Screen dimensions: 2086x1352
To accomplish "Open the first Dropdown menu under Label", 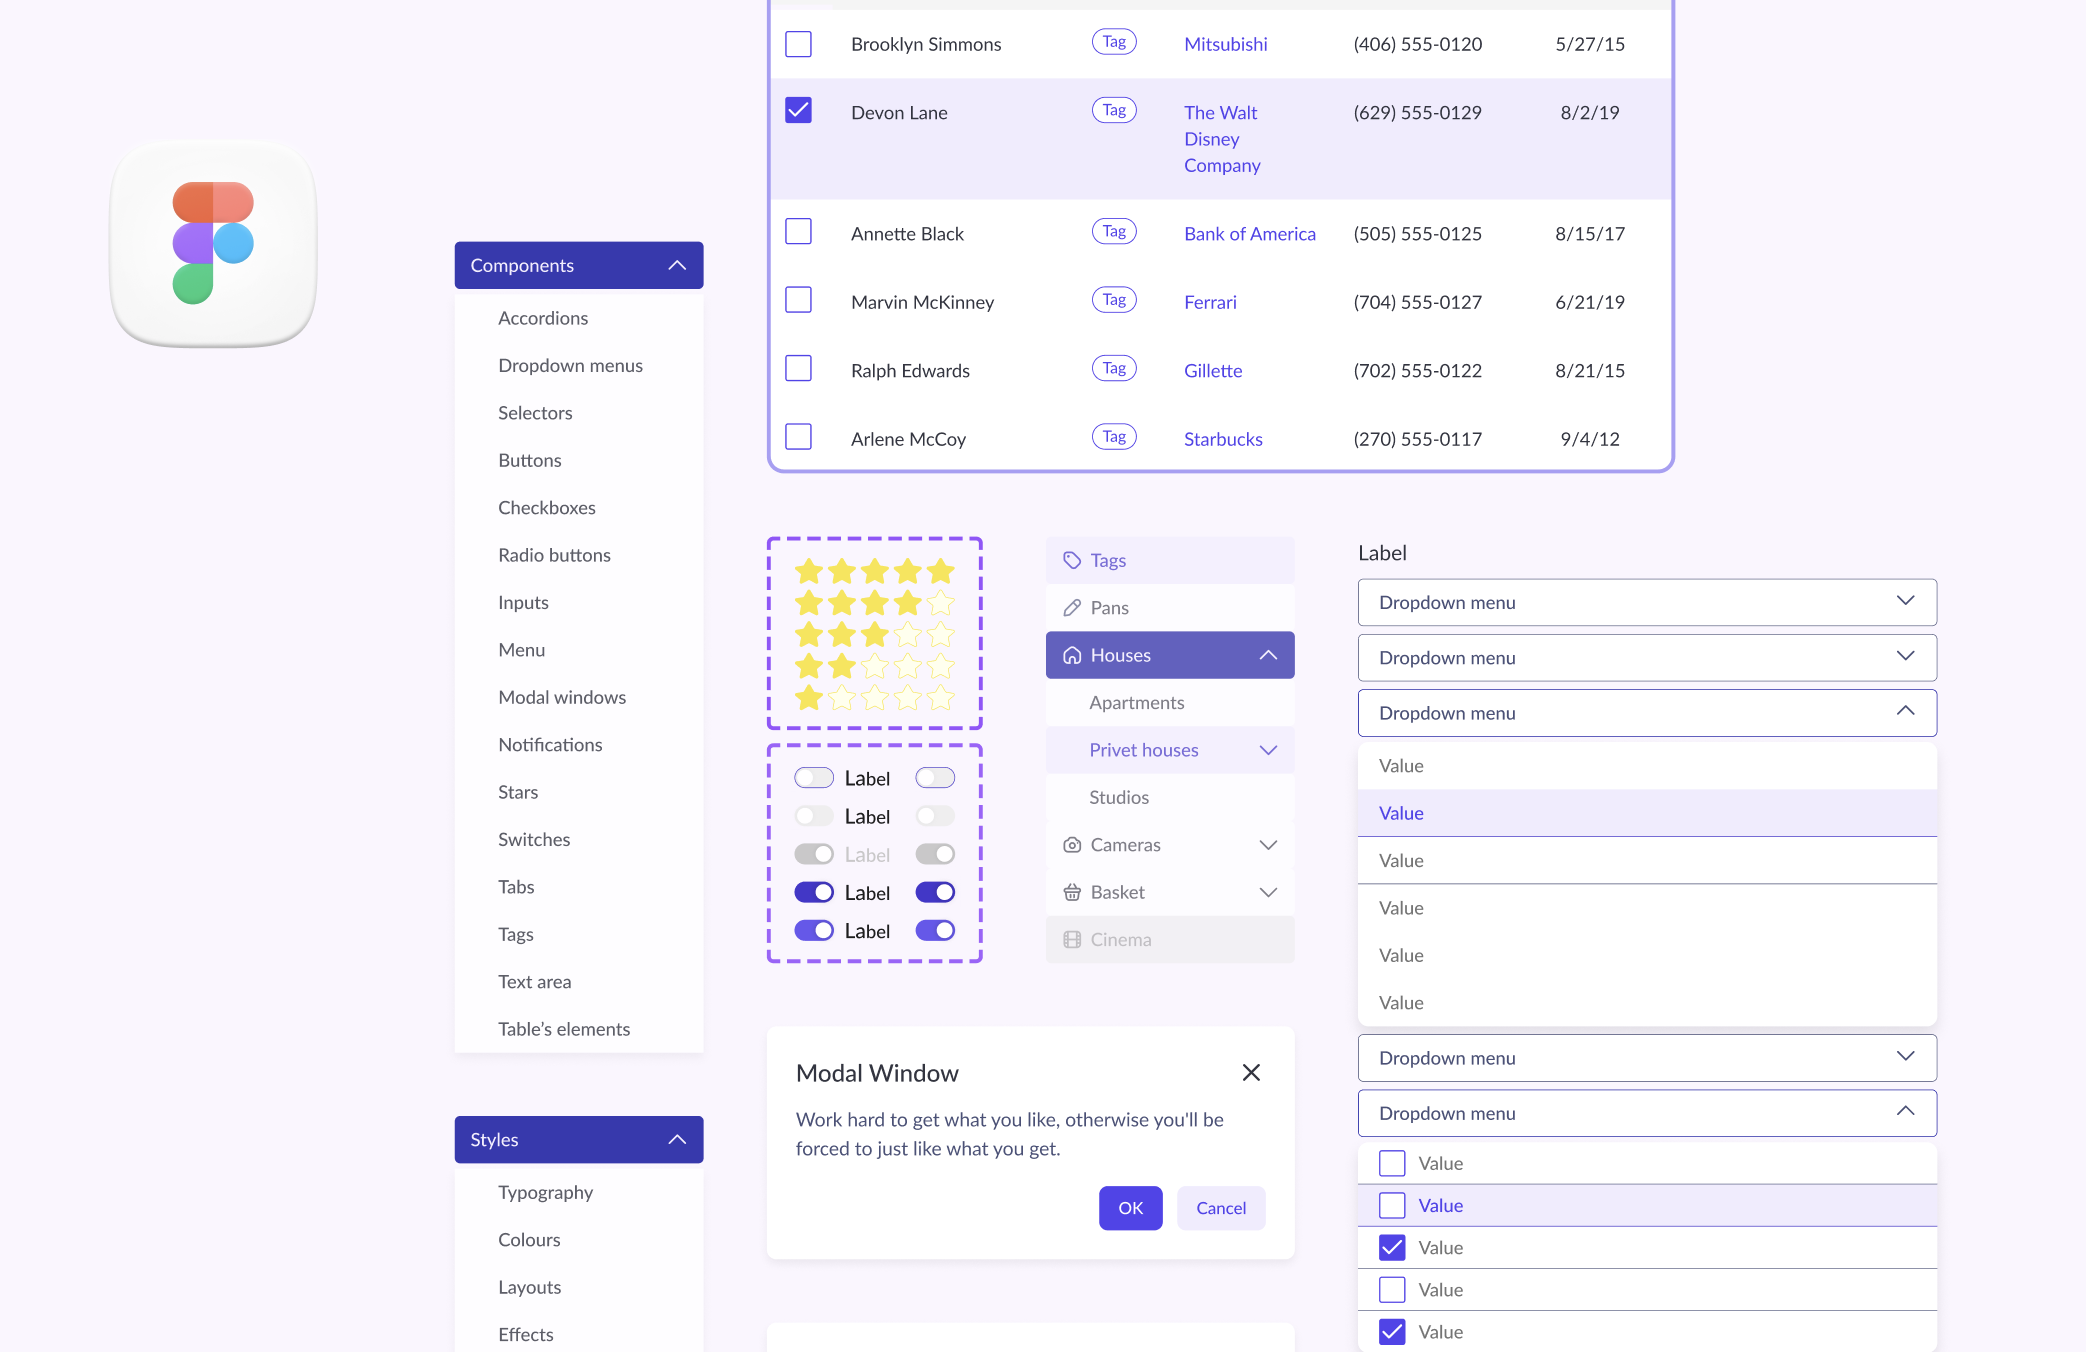I will [1646, 602].
